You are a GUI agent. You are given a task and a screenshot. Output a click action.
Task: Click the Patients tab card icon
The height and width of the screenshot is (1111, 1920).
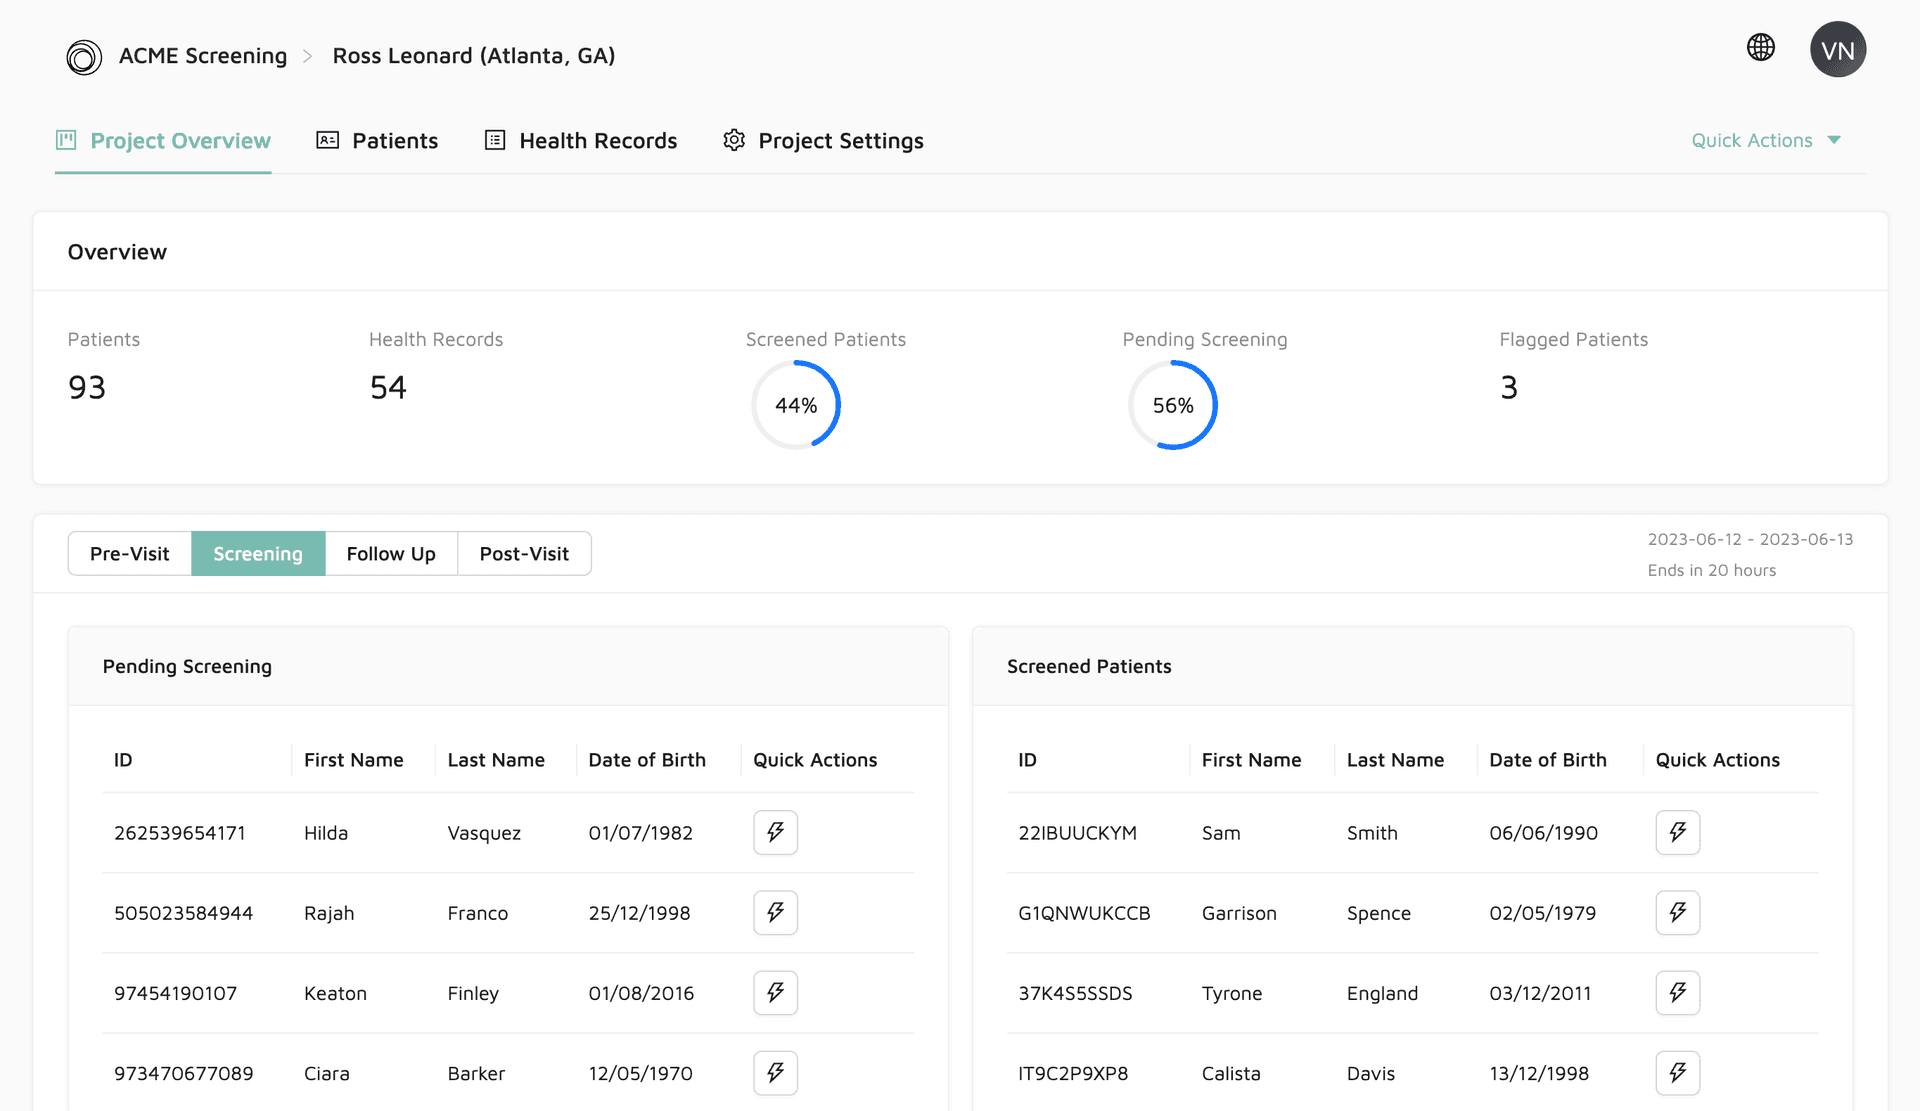[x=328, y=140]
